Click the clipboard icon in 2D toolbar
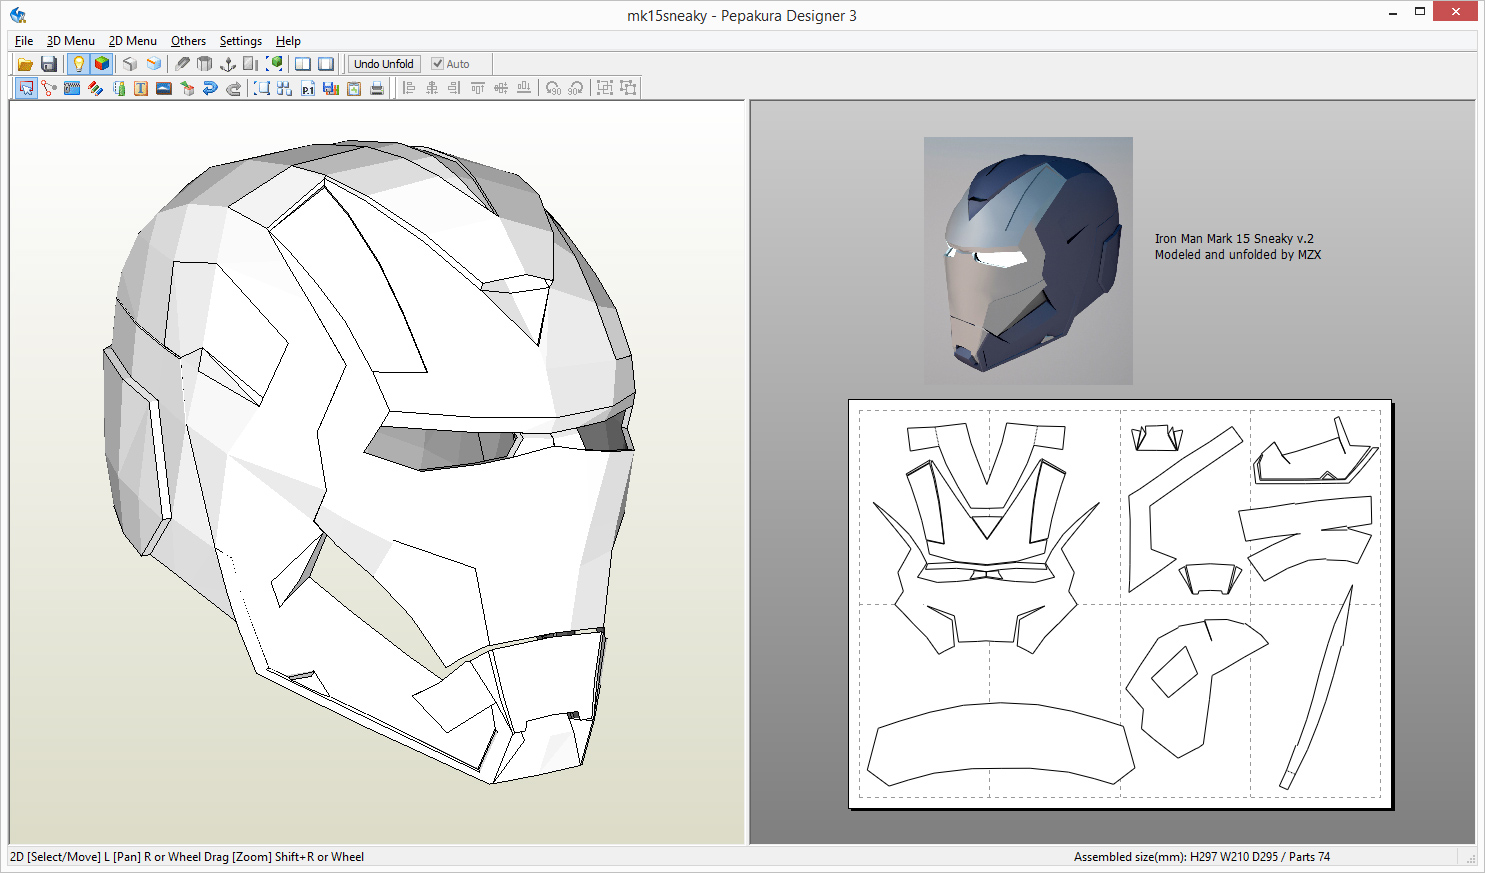 point(354,88)
